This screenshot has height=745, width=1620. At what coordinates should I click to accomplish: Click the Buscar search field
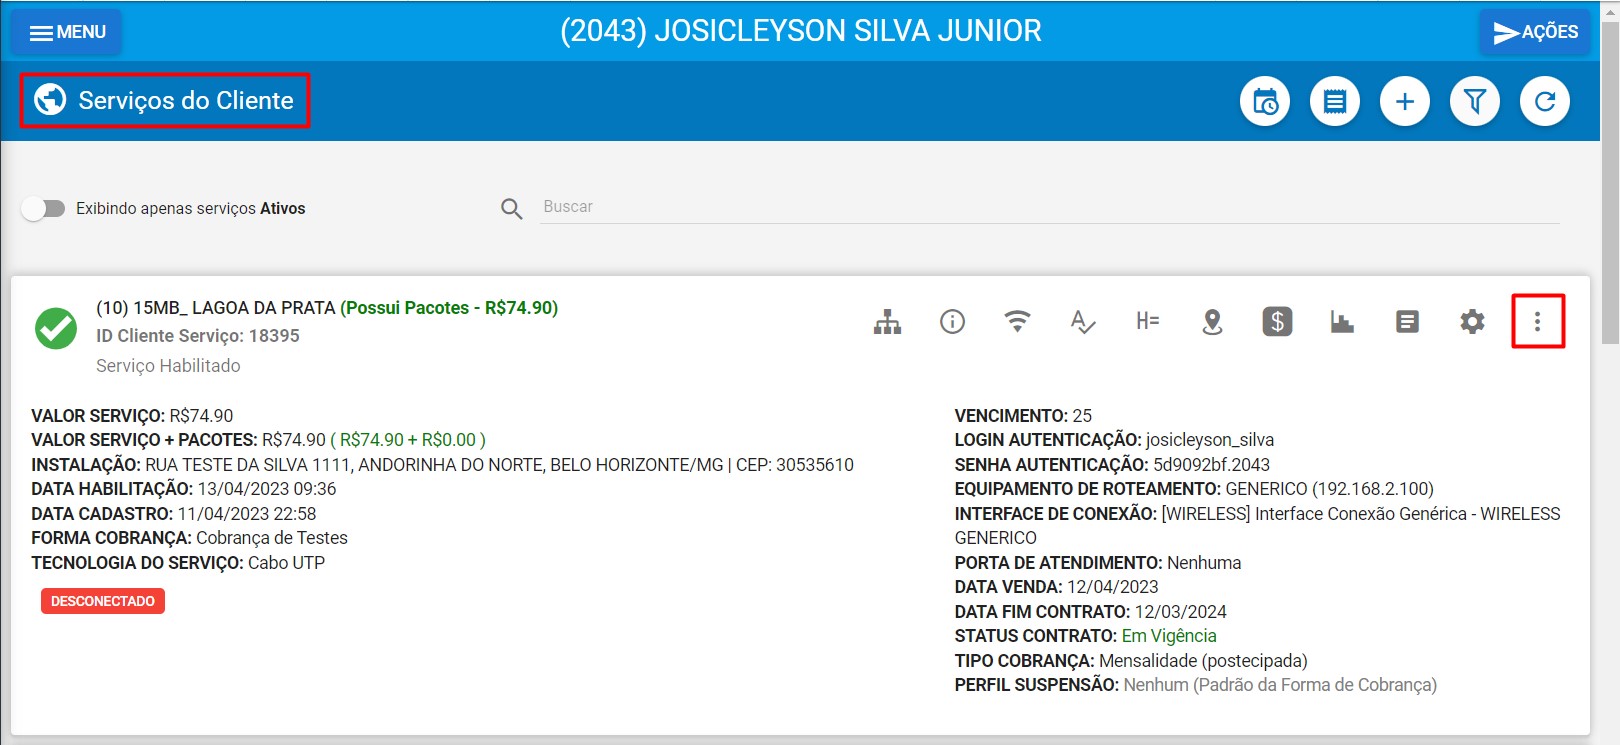pos(1050,207)
